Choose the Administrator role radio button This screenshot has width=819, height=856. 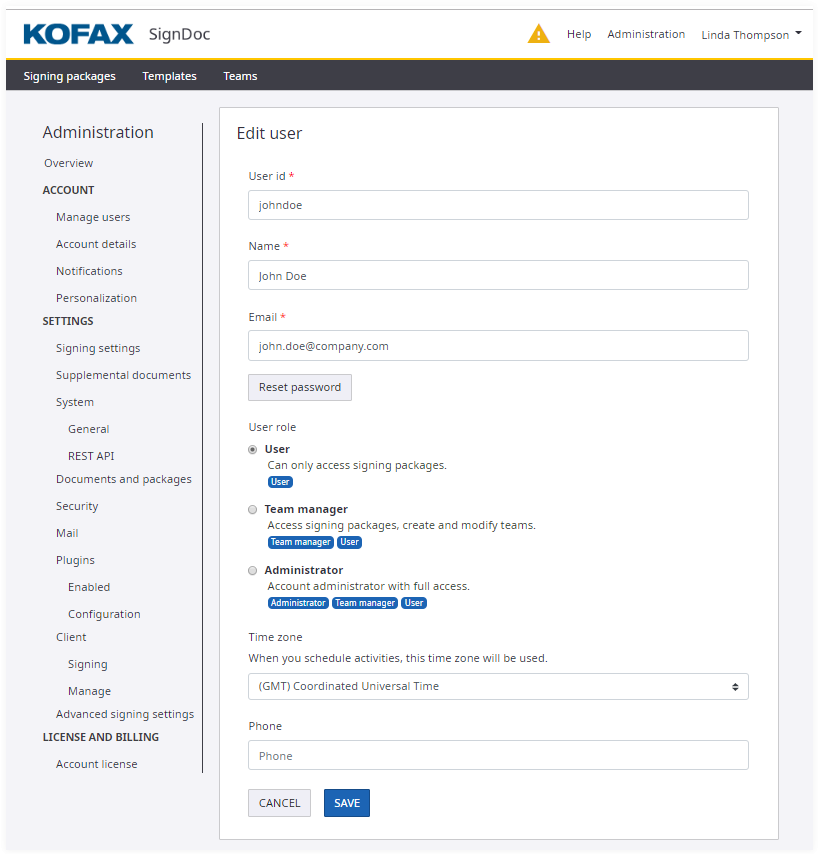253,571
